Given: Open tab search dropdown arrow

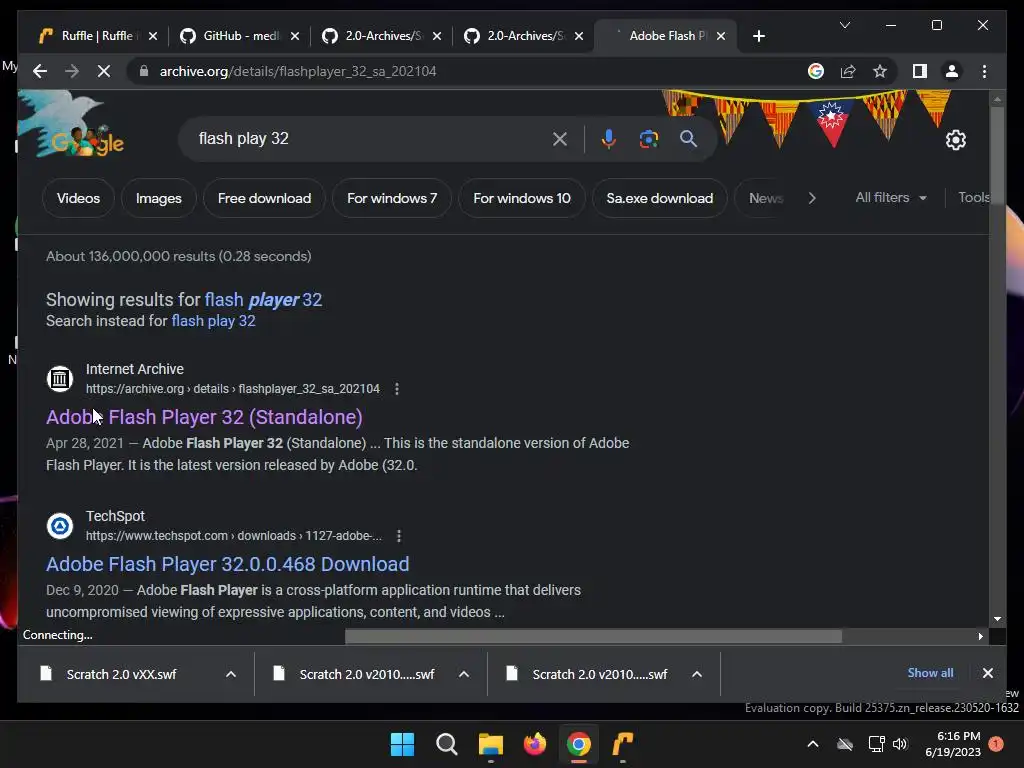Looking at the screenshot, I should (x=844, y=25).
